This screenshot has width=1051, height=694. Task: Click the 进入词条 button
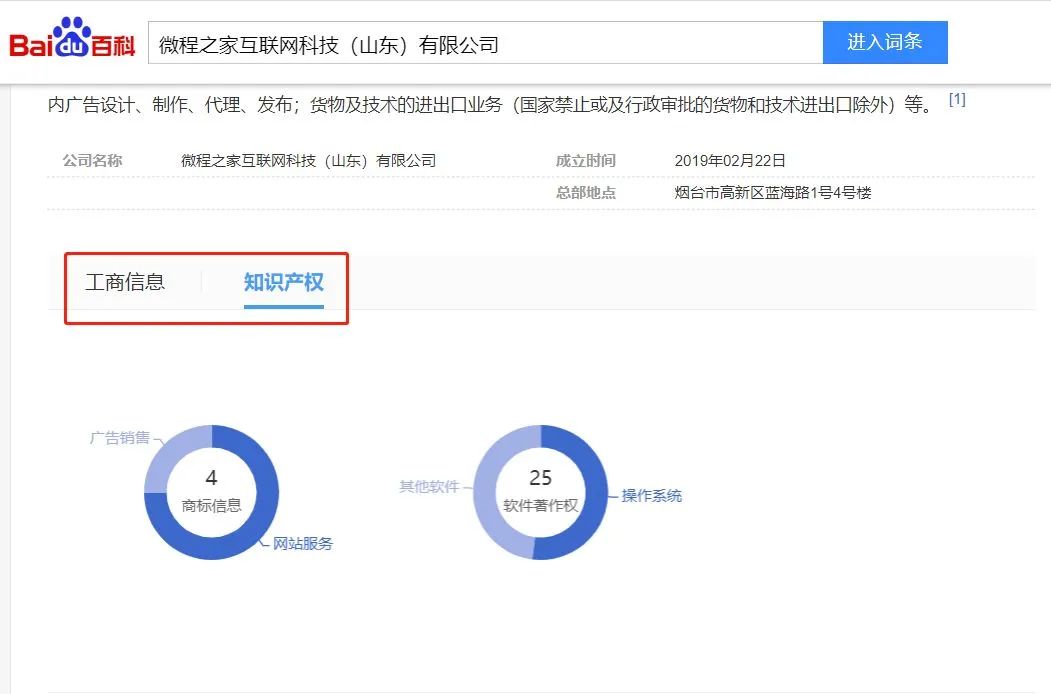[x=884, y=42]
